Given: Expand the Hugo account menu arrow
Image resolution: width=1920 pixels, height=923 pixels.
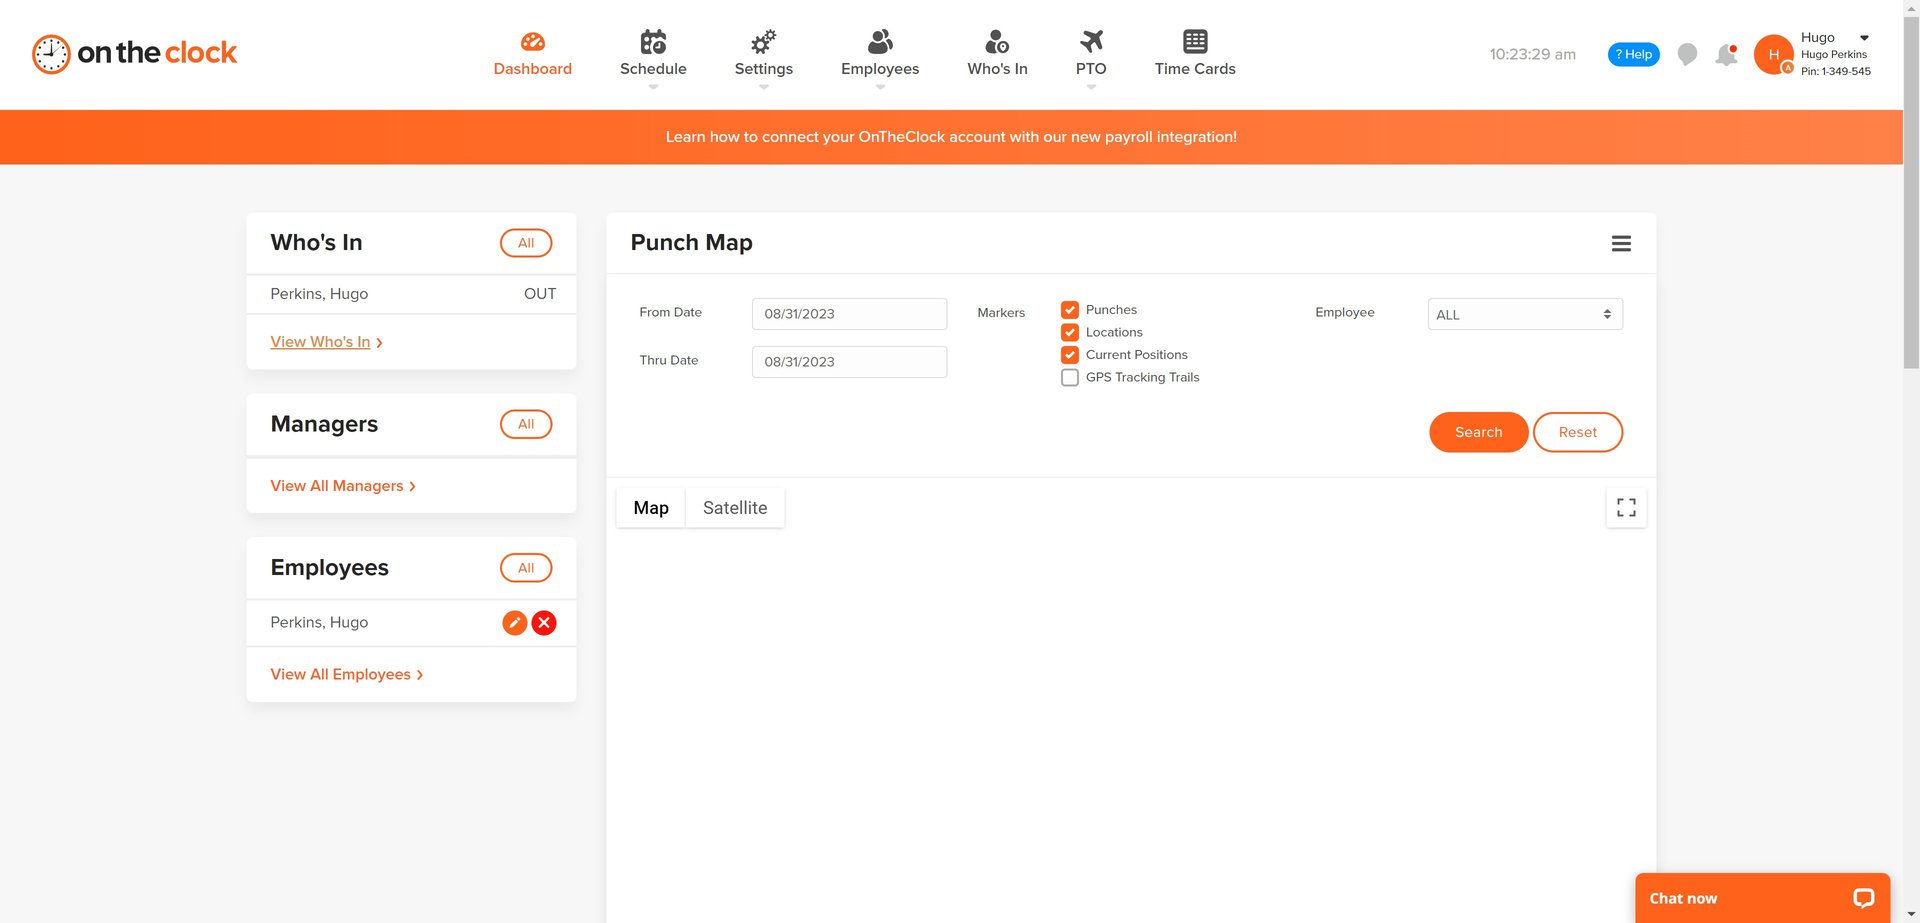Looking at the screenshot, I should pos(1864,38).
